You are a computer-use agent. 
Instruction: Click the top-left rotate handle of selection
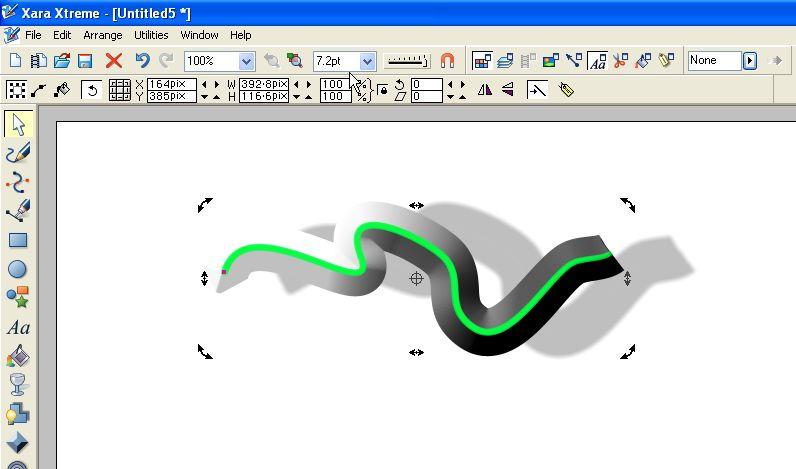coord(205,205)
